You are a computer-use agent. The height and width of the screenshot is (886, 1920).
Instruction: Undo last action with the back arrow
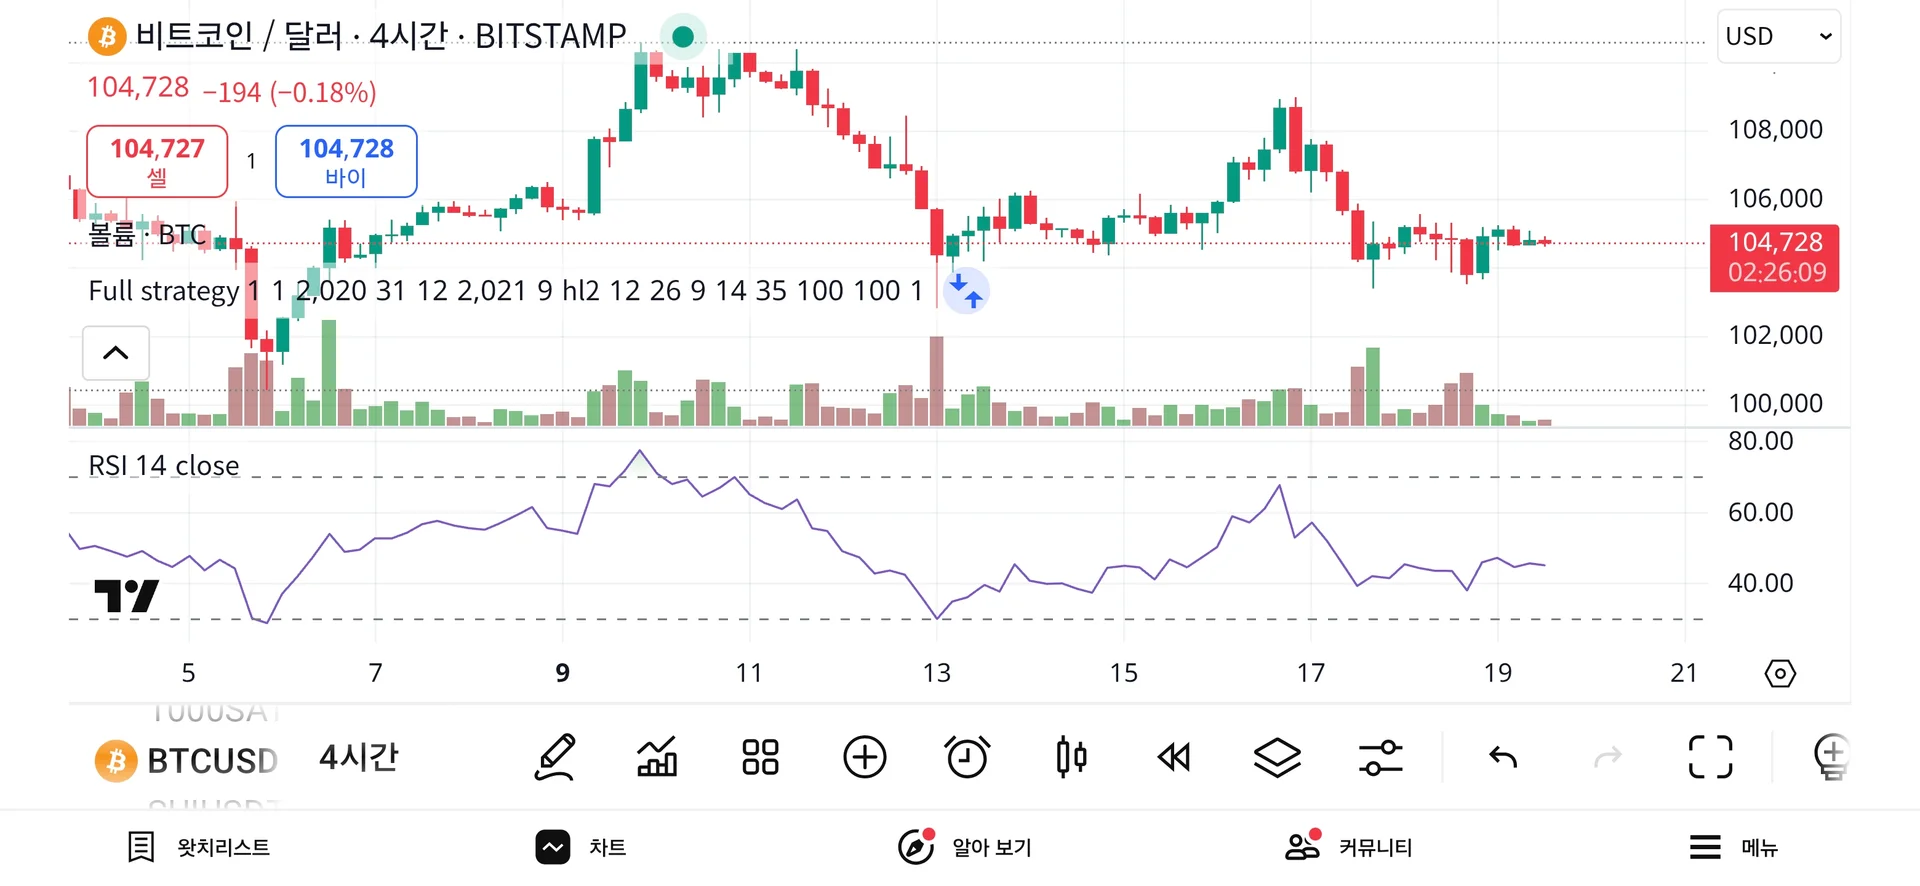tap(1503, 757)
